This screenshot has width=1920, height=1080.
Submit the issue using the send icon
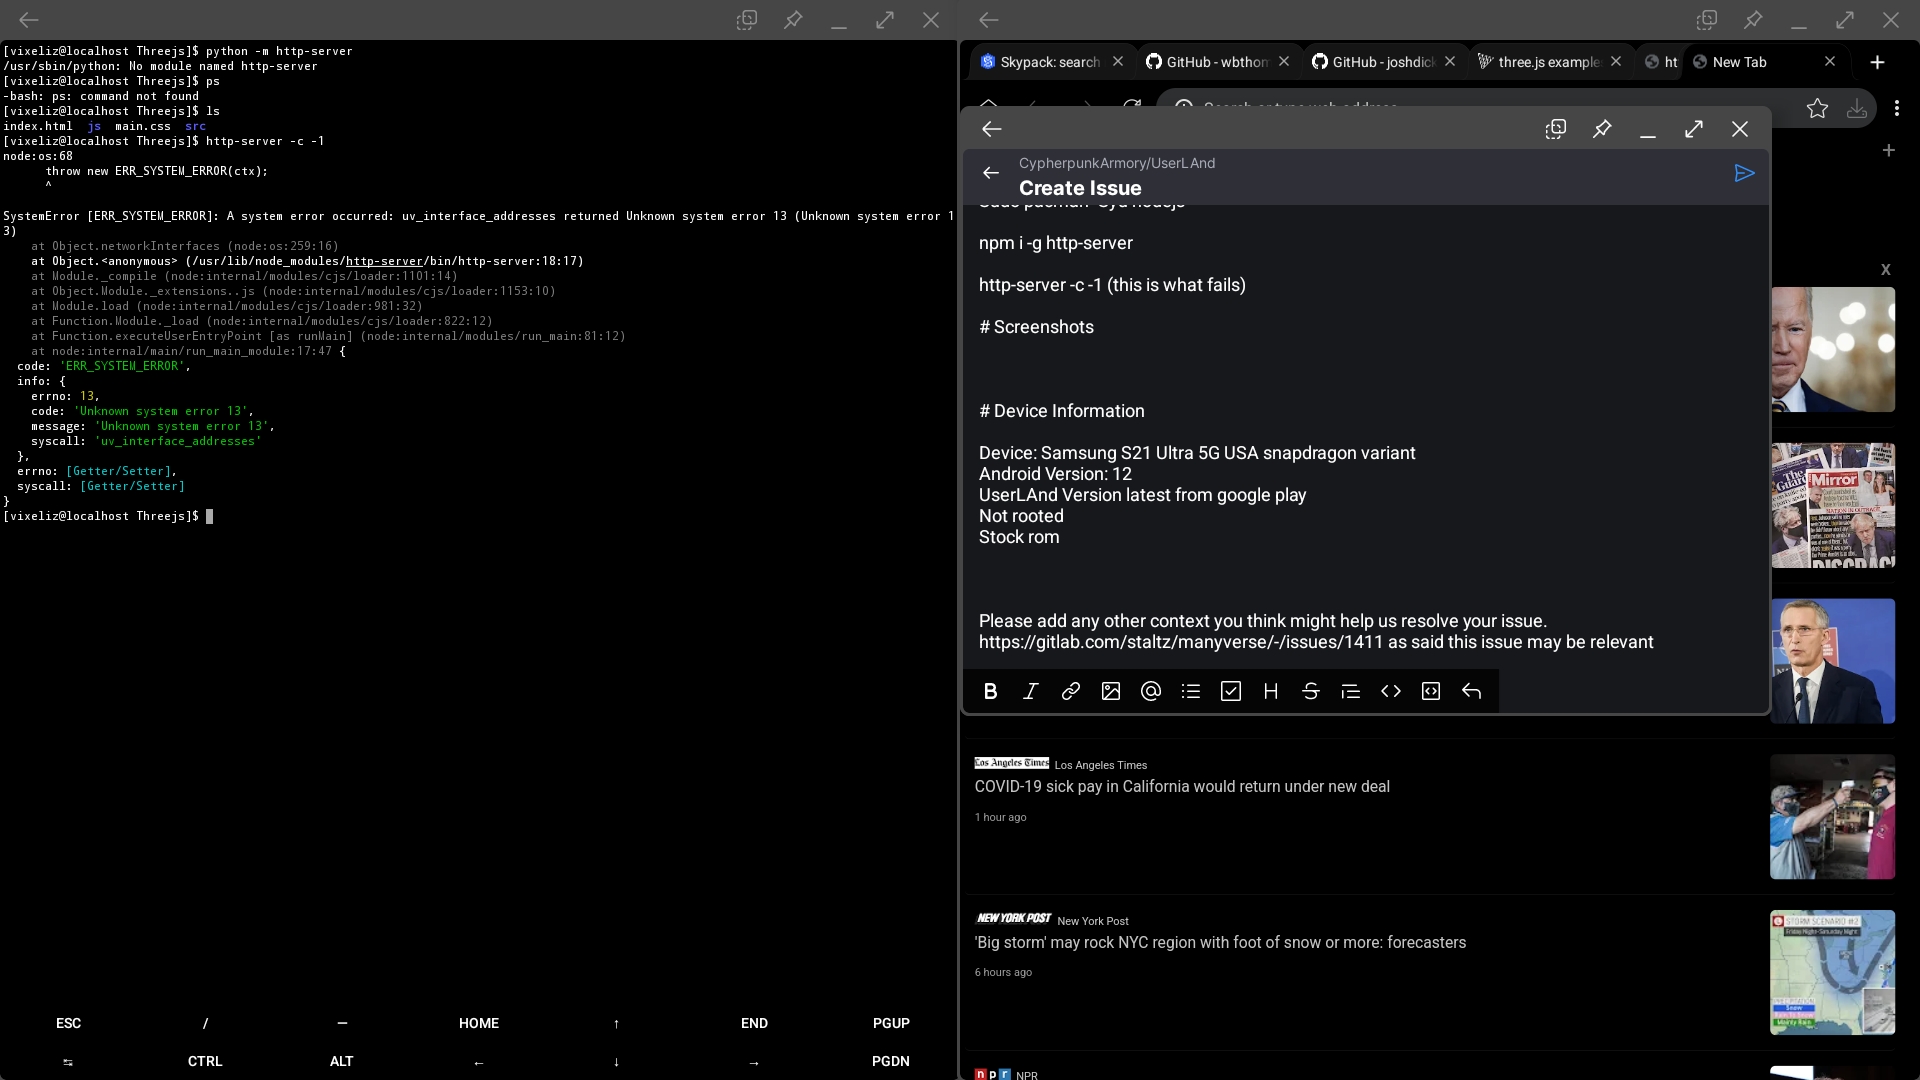(1743, 173)
